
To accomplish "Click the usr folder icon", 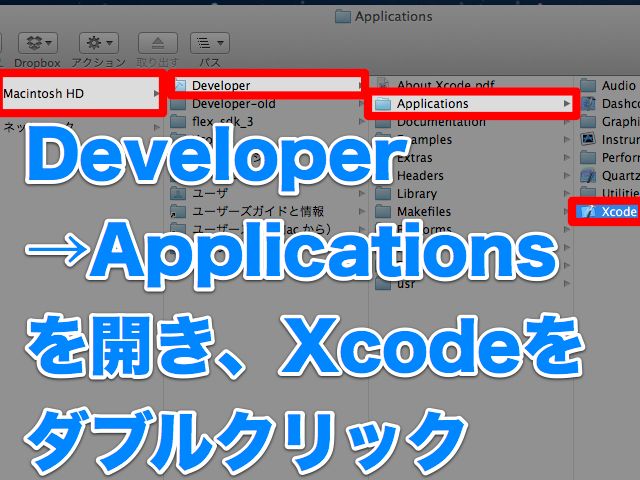I will (383, 283).
